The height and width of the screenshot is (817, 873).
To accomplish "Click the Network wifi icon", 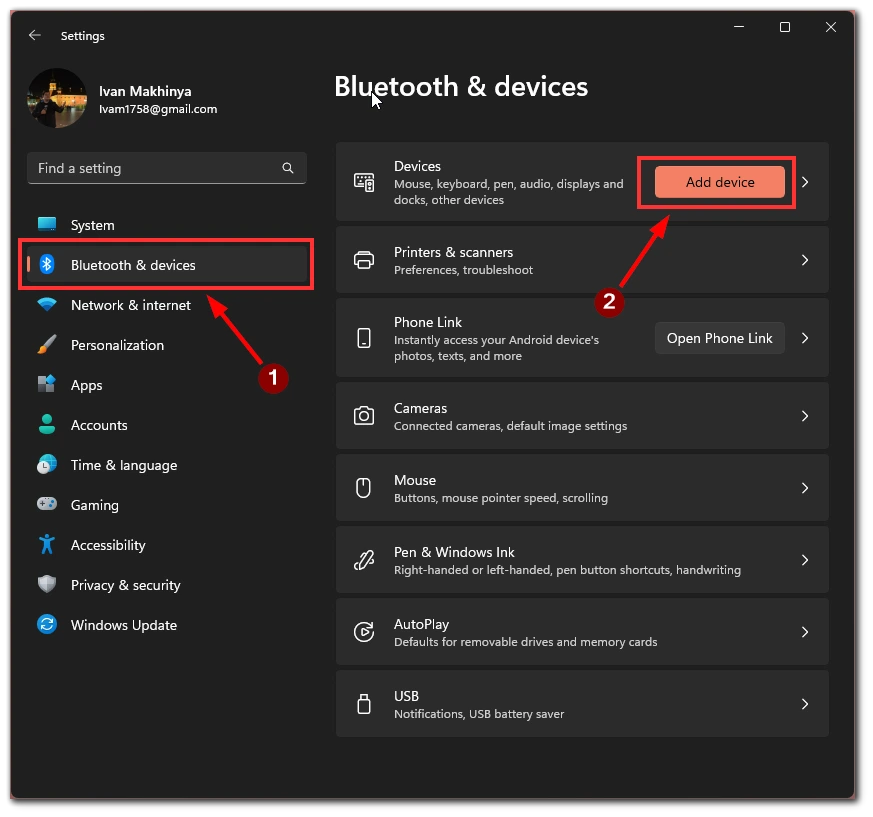I will click(47, 305).
